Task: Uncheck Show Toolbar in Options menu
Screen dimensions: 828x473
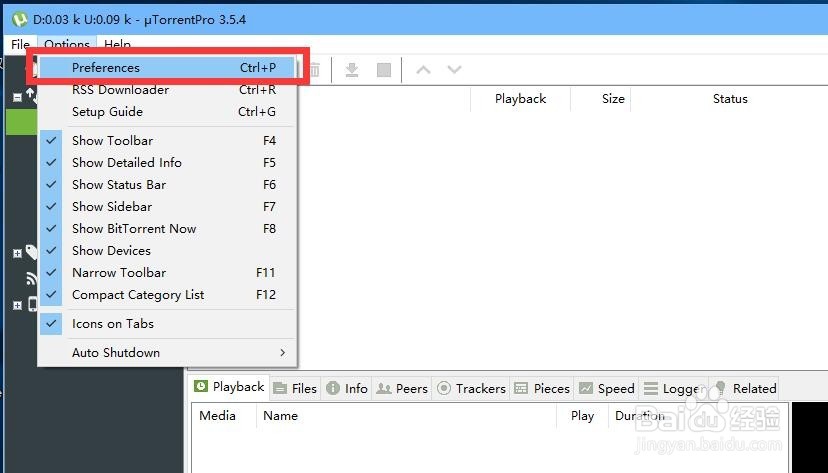Action: point(168,140)
